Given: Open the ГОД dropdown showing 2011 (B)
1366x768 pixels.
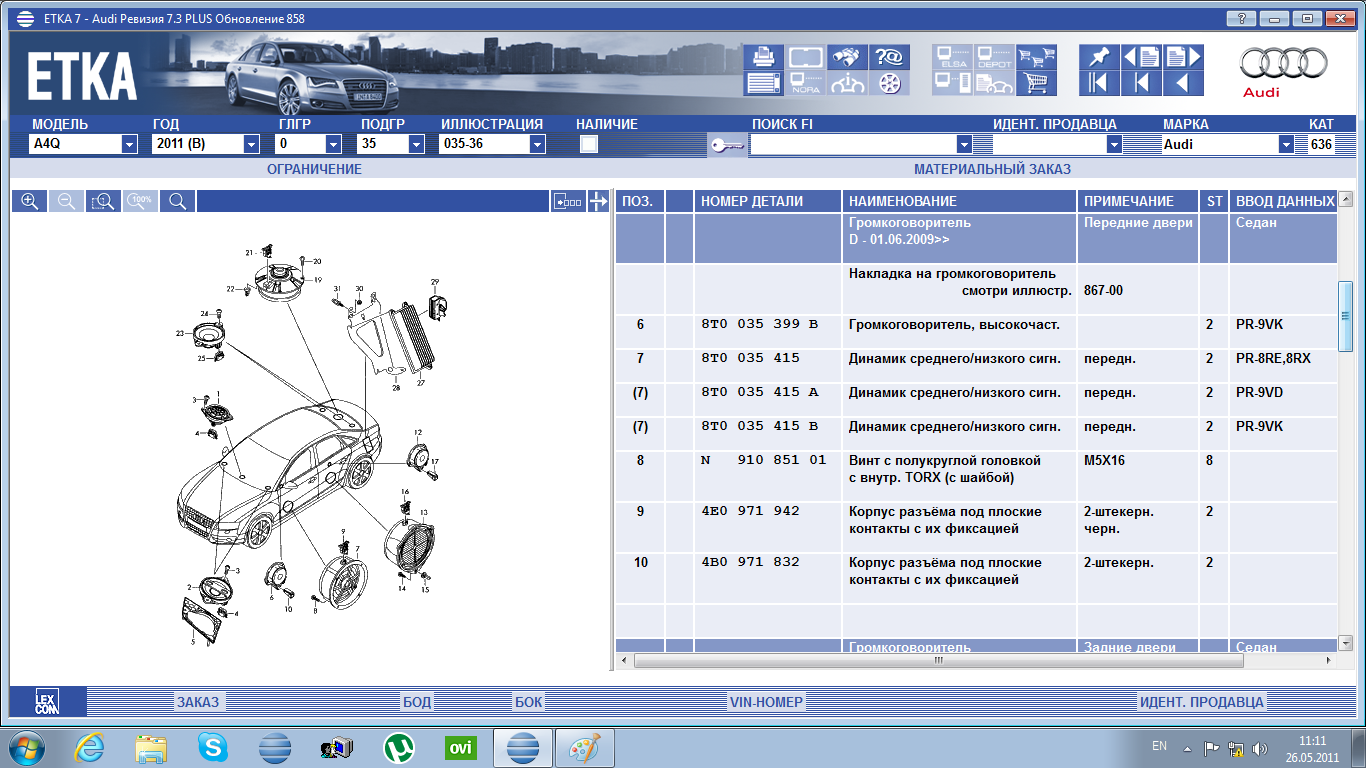Looking at the screenshot, I should coord(251,144).
